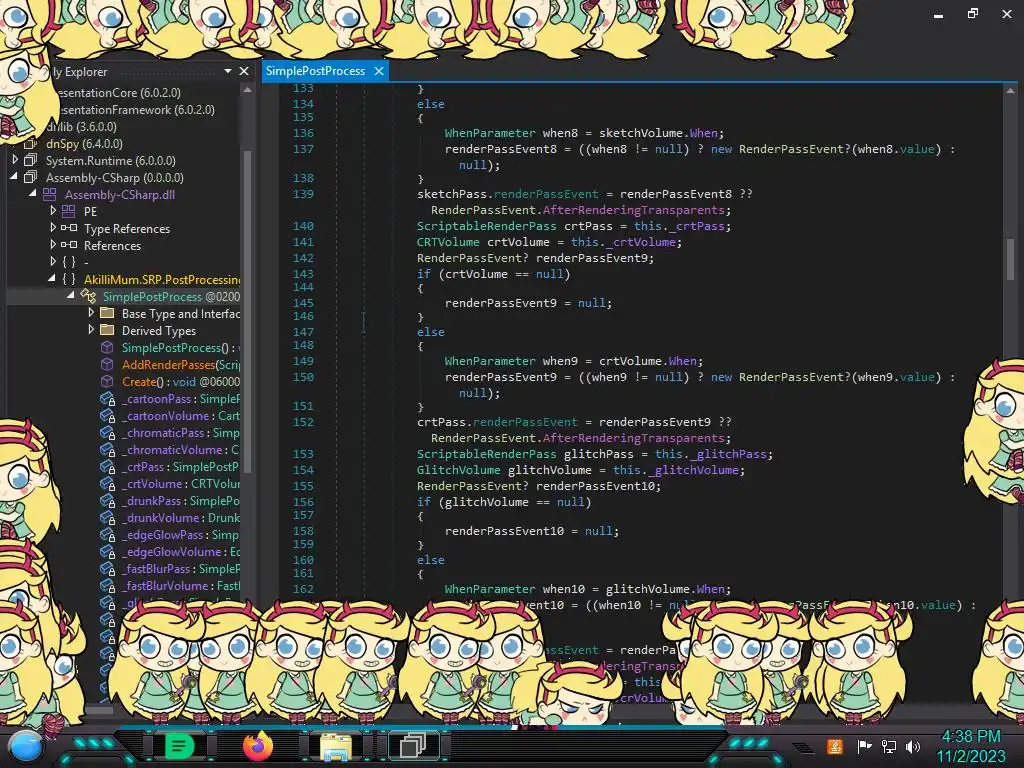Screen dimensions: 1024x768
Task: Click _crtPass reference on line 140
Action: (x=699, y=226)
